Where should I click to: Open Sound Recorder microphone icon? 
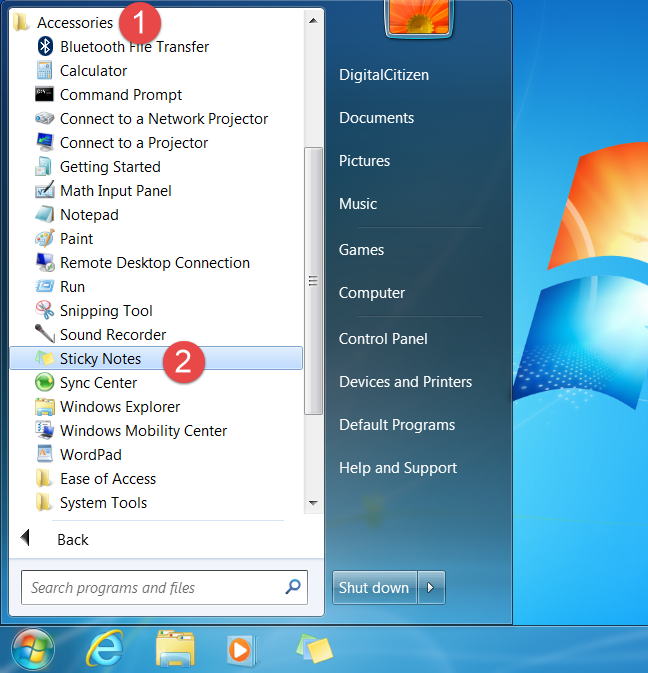tap(45, 334)
